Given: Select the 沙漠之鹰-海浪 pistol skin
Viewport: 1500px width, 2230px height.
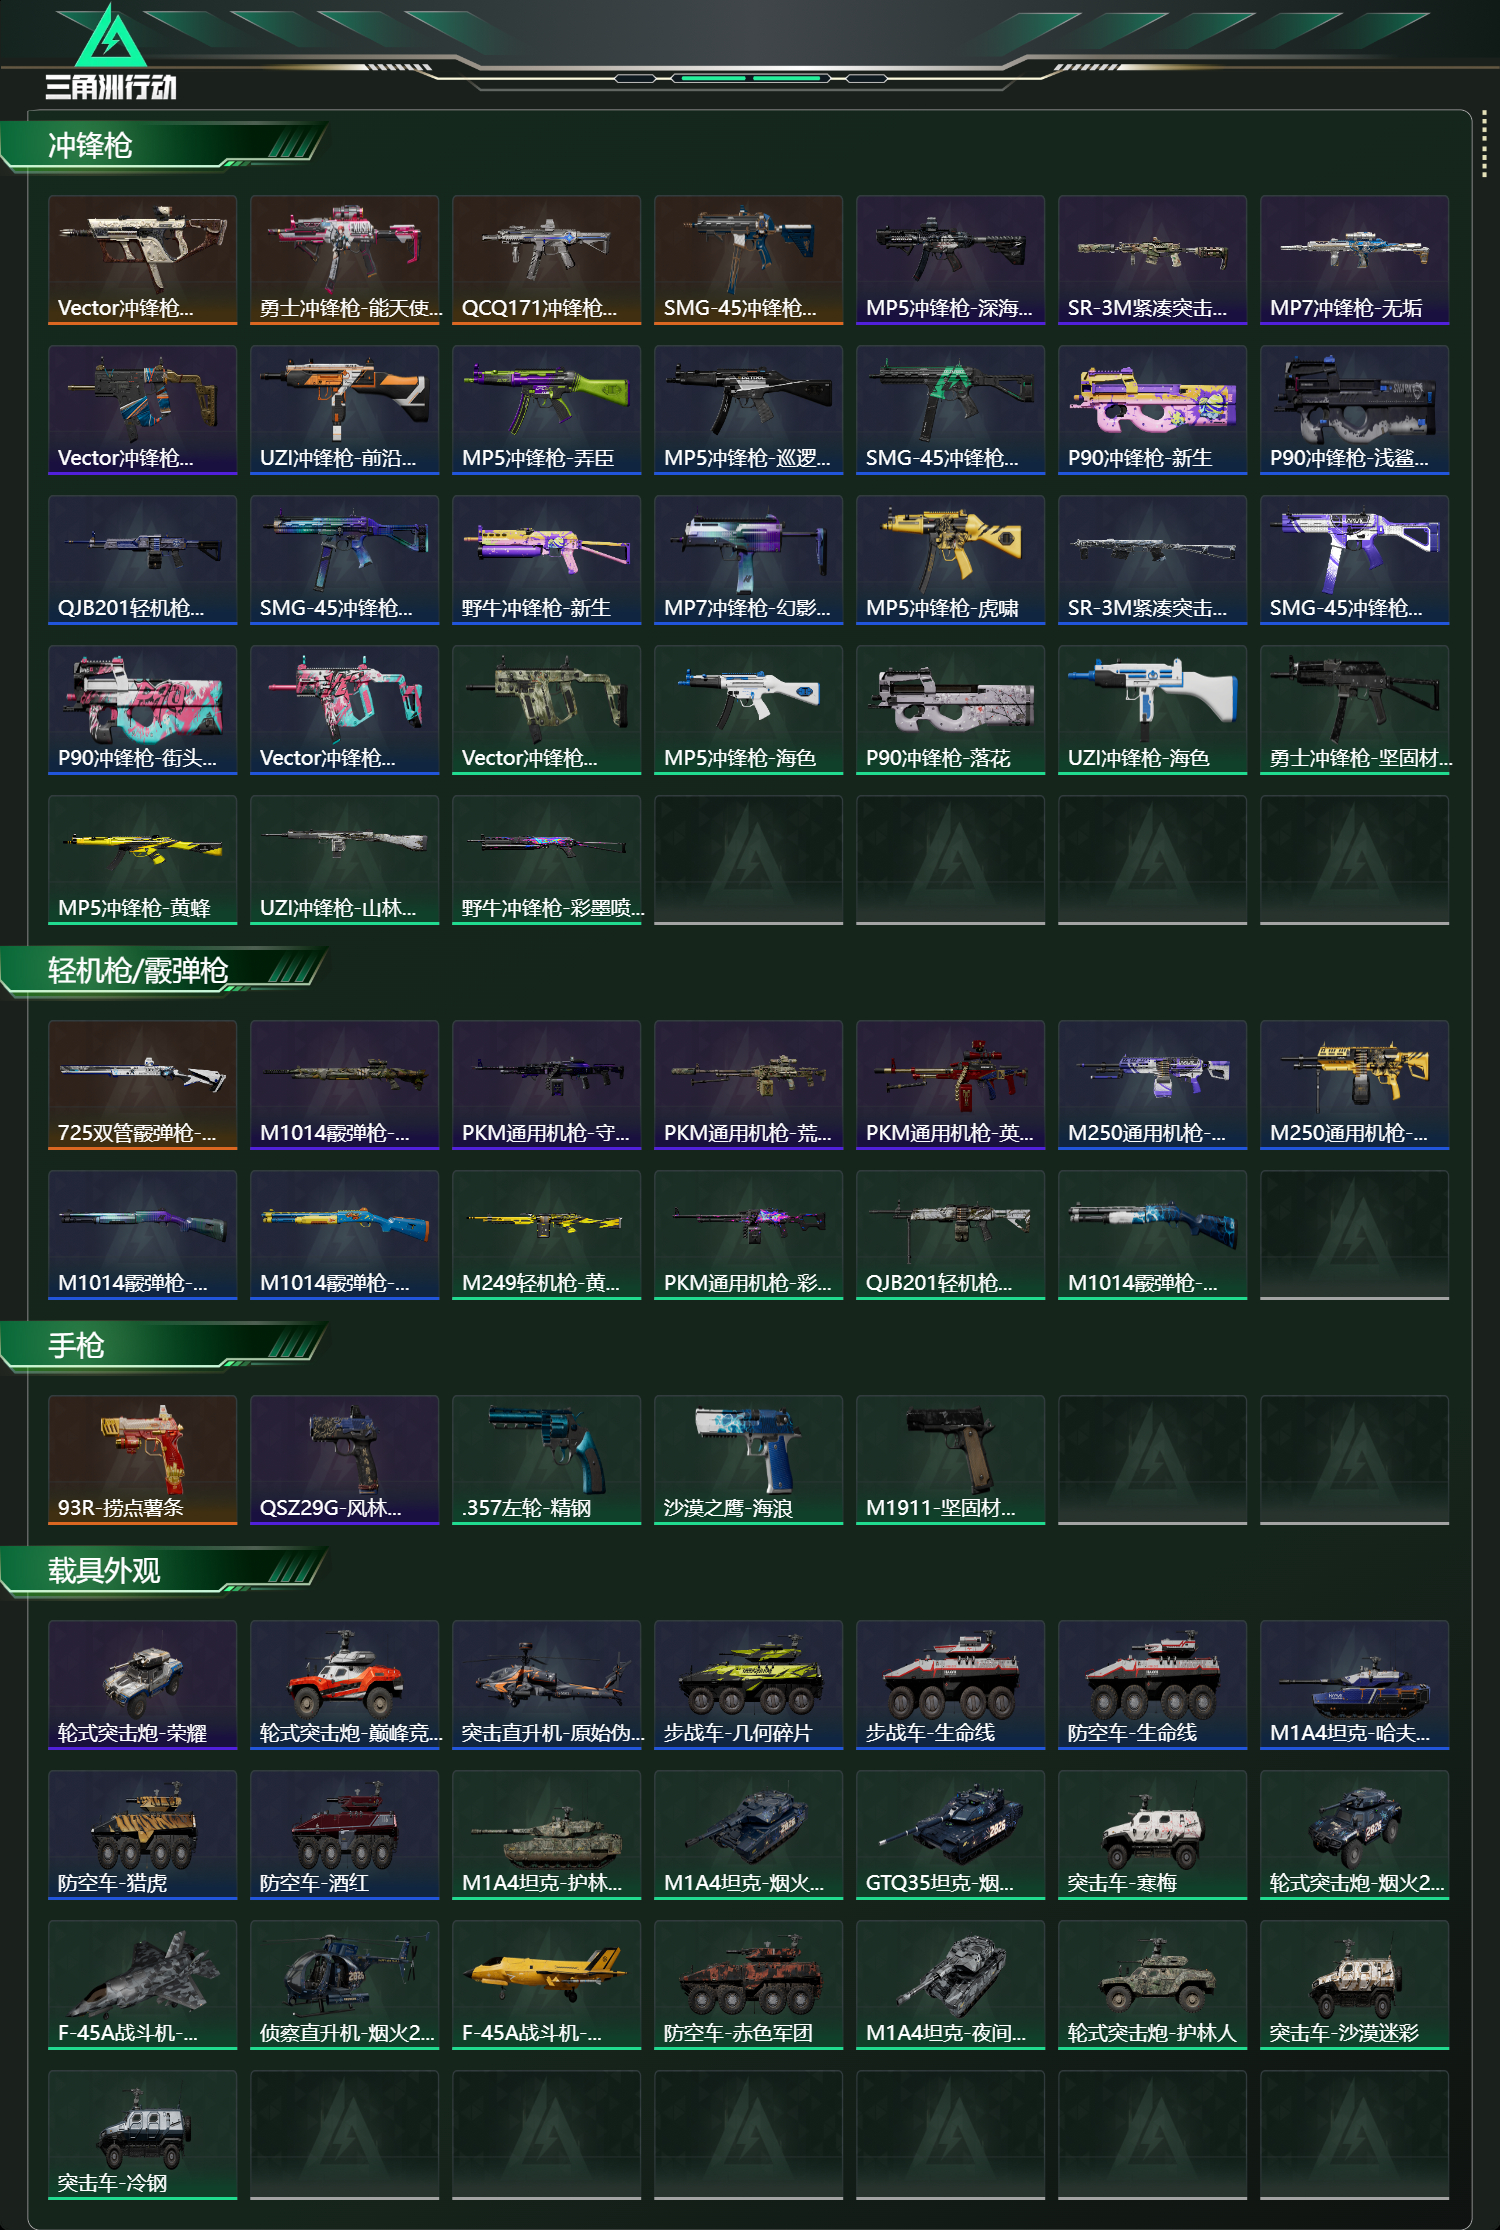Looking at the screenshot, I should (x=748, y=1460).
